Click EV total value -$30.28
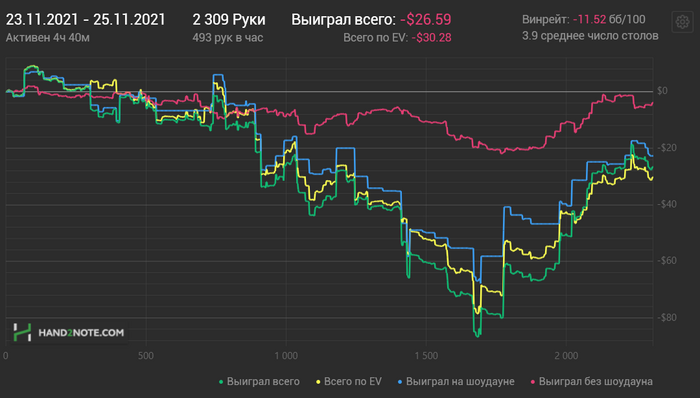The width and height of the screenshot is (700, 398). 431,37
